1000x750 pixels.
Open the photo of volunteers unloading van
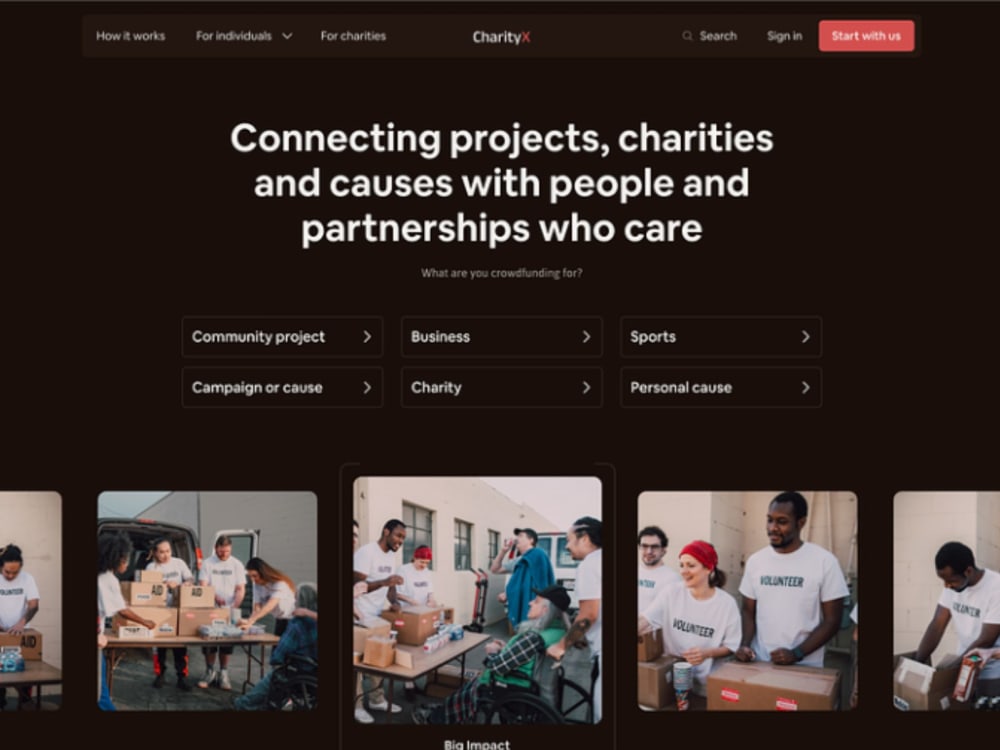pos(207,601)
